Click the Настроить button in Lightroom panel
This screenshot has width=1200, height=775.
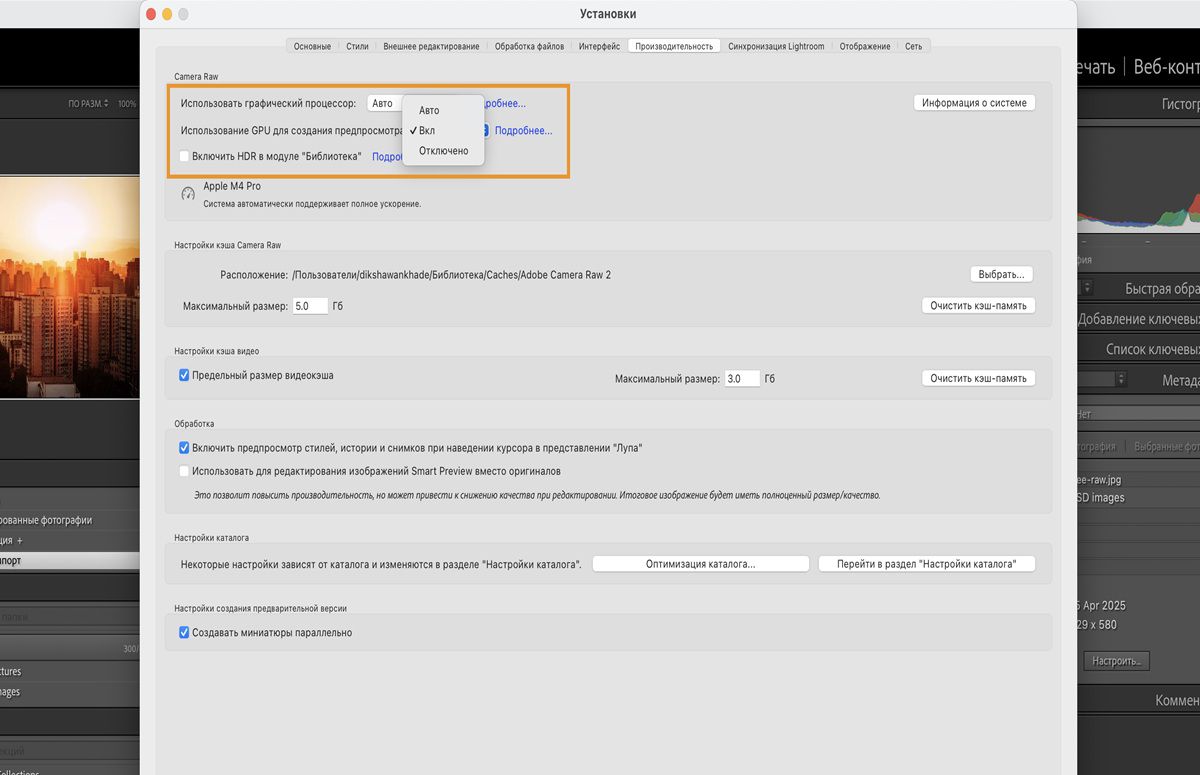pos(1117,661)
